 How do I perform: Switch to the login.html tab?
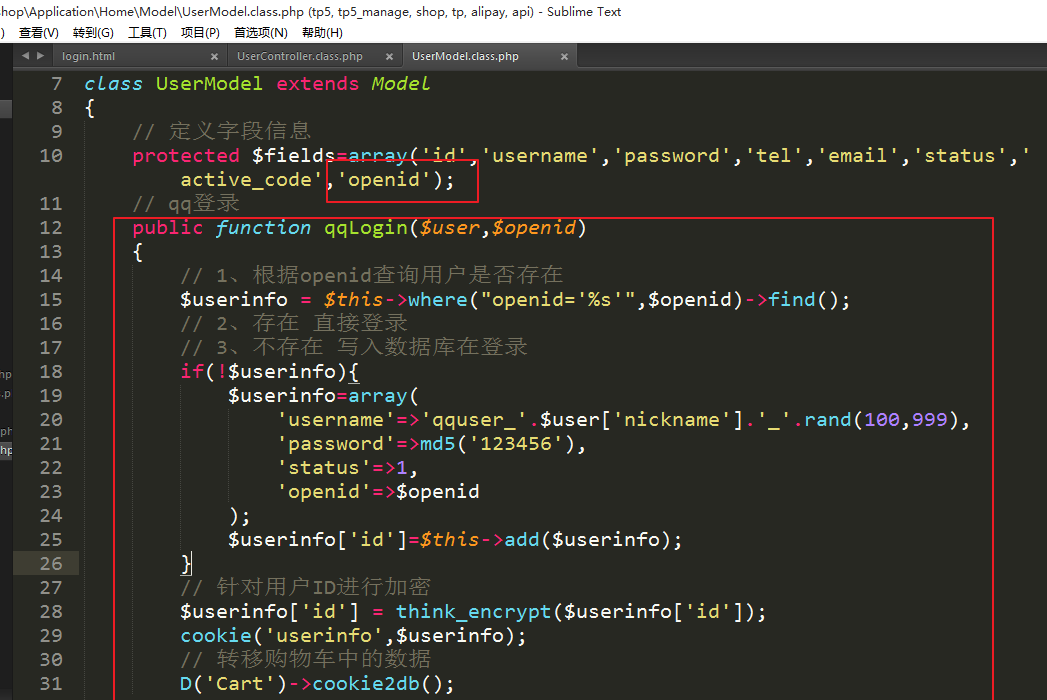[x=90, y=57]
